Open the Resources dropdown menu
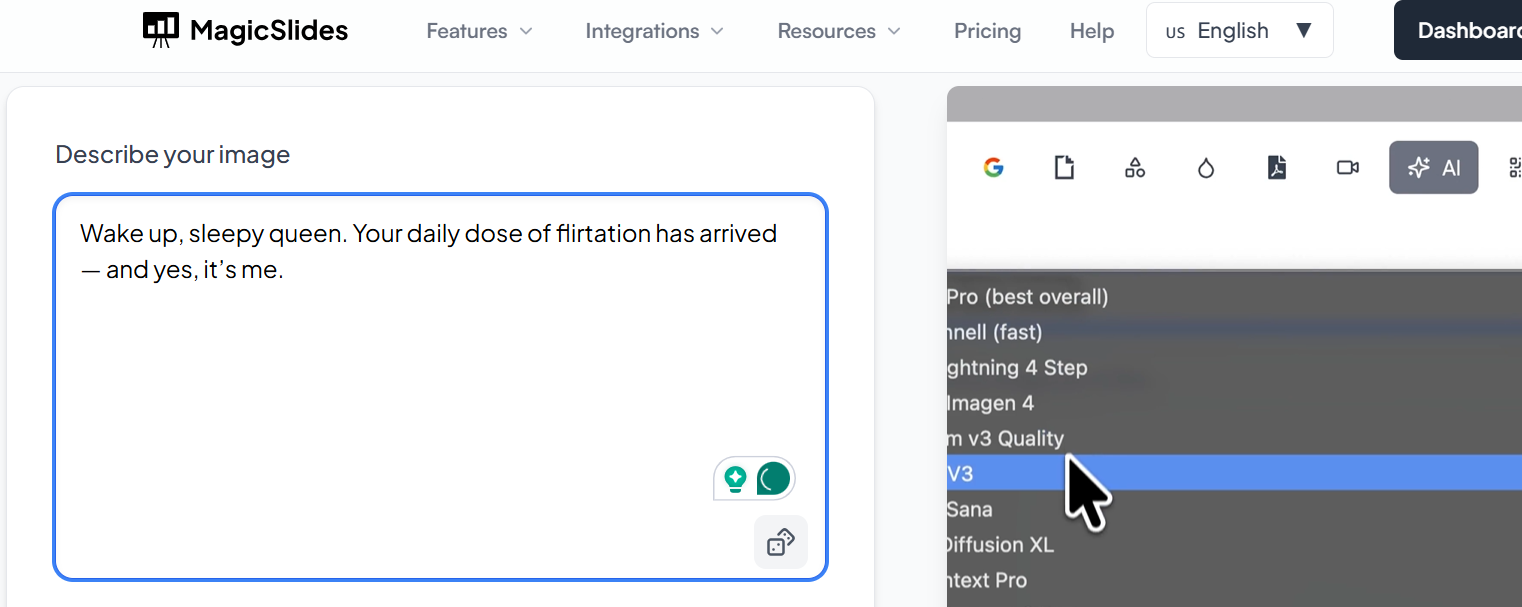 (839, 31)
